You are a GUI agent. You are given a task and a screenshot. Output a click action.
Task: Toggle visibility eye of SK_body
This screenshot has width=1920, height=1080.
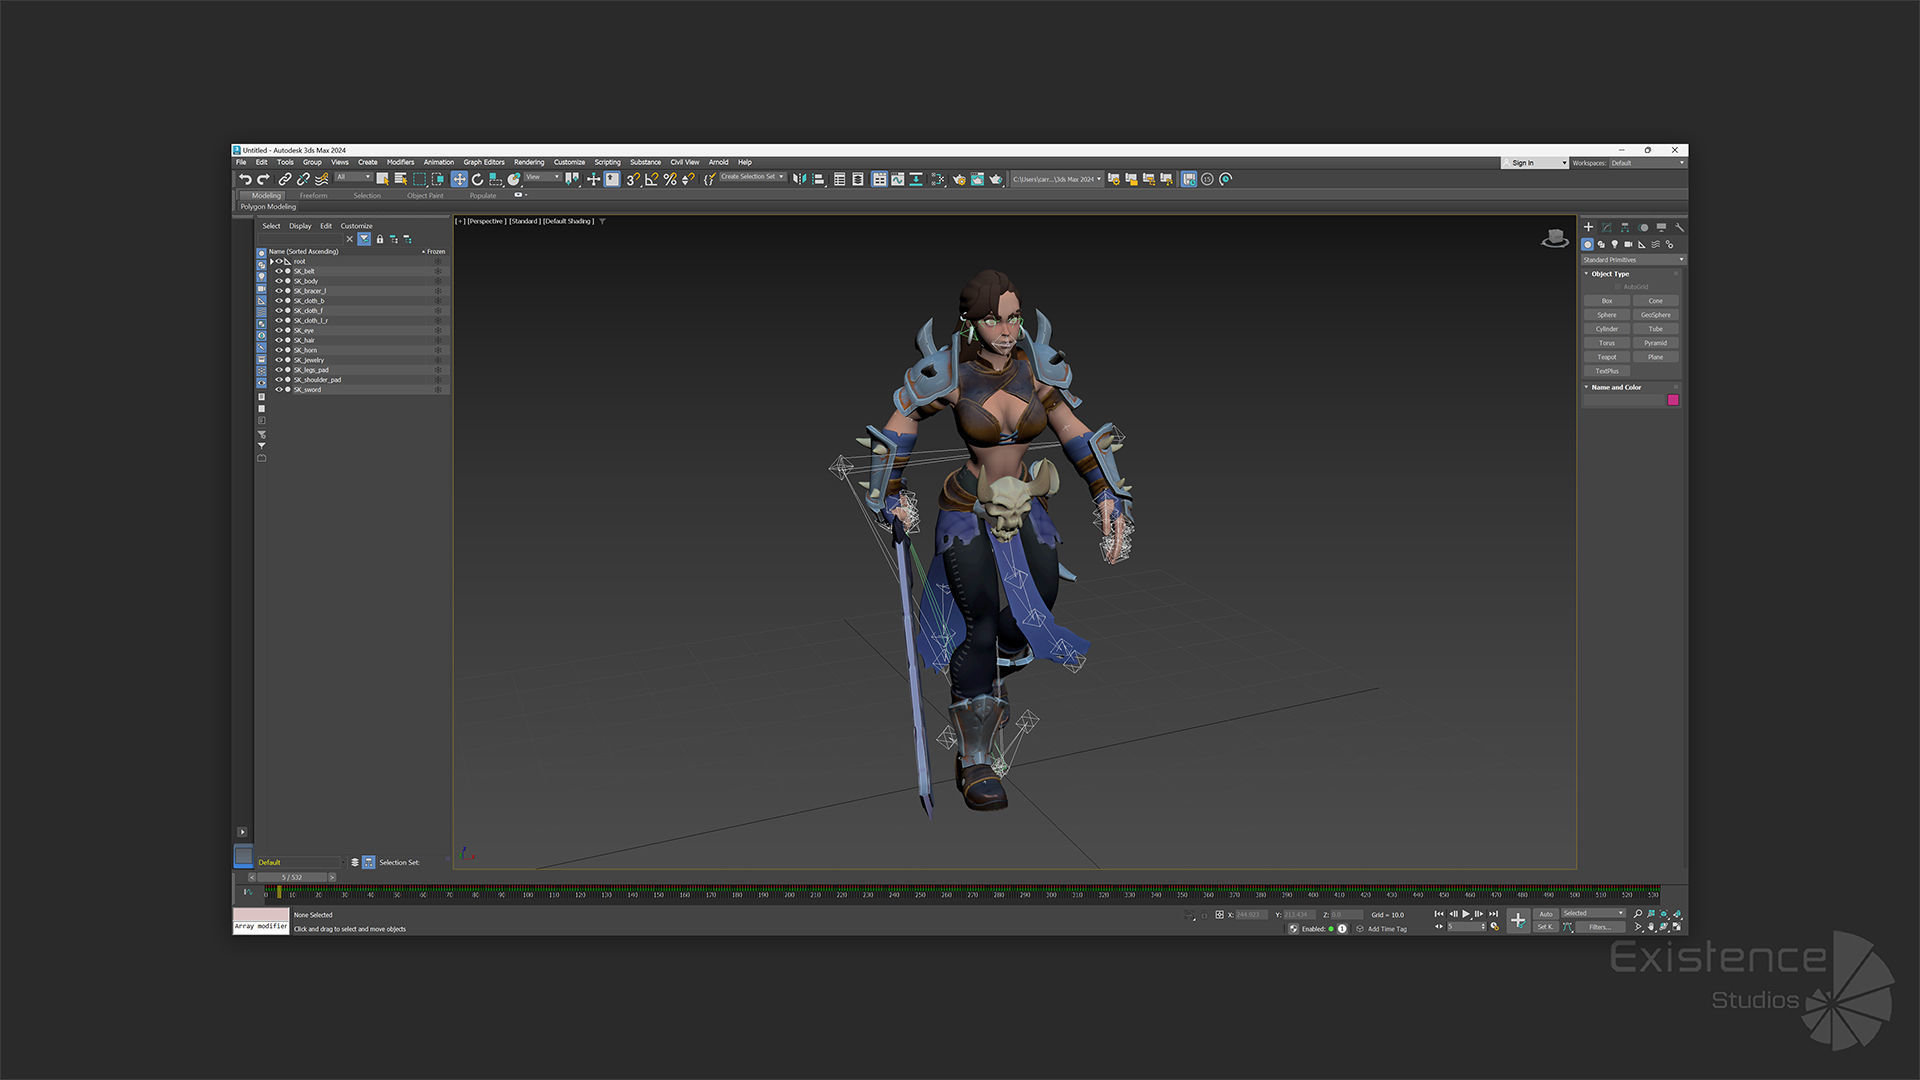279,281
